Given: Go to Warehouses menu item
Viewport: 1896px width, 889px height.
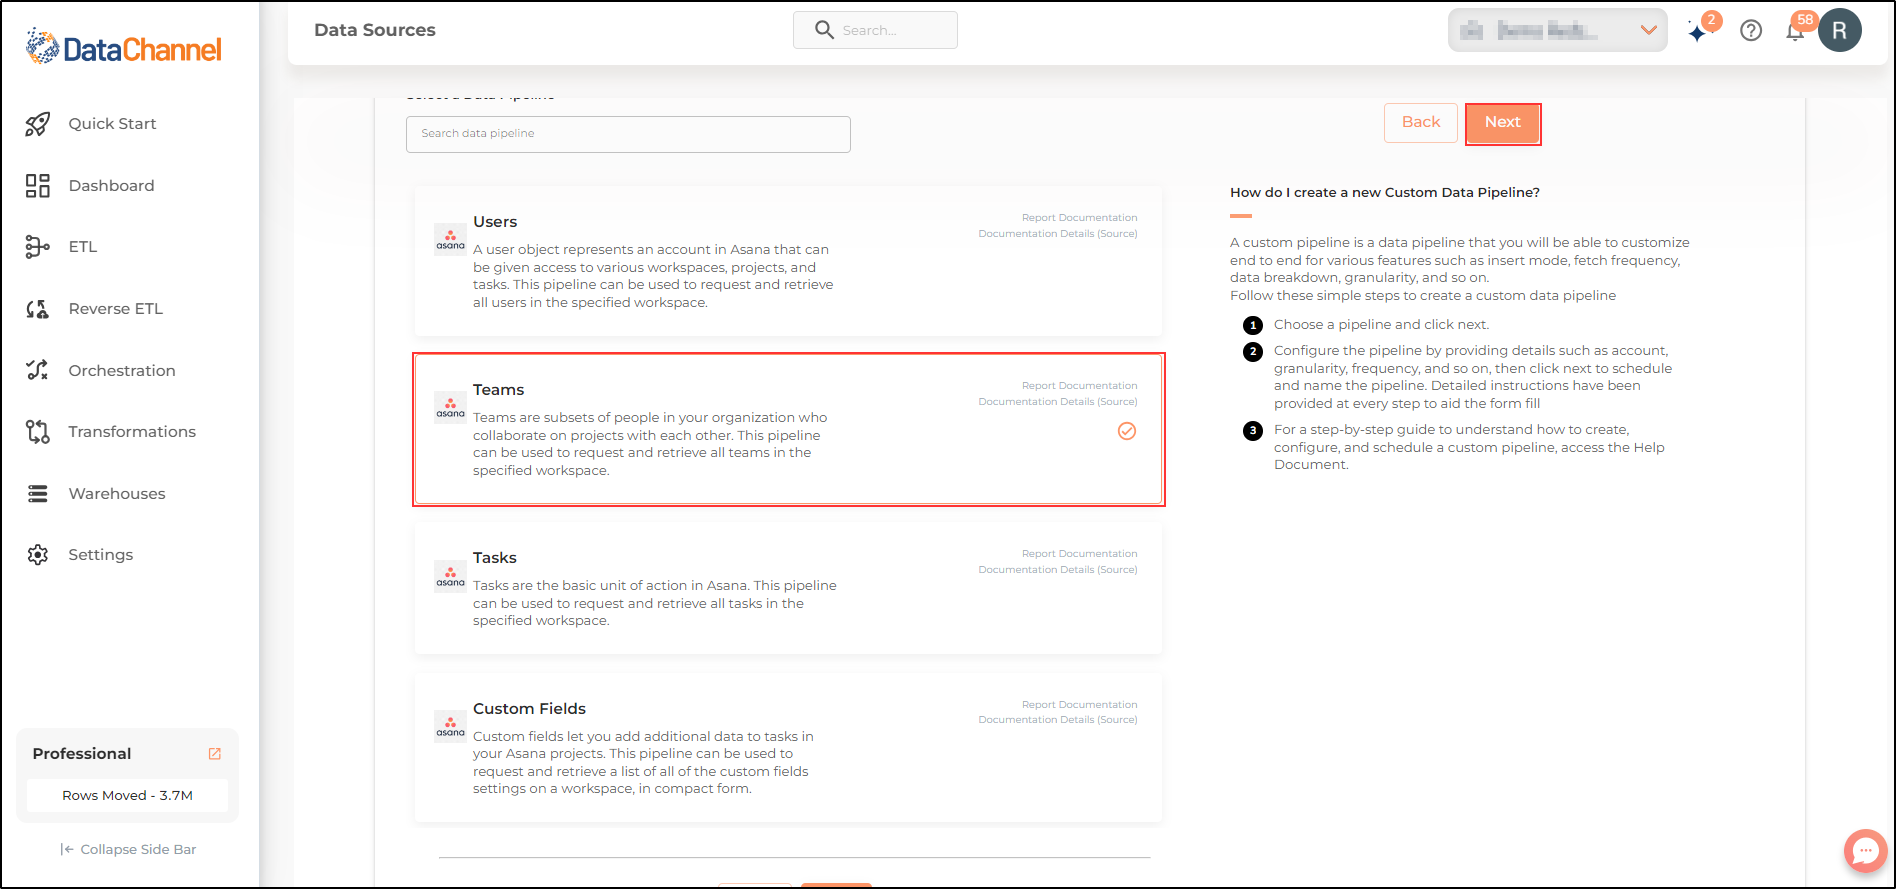Looking at the screenshot, I should 117,494.
